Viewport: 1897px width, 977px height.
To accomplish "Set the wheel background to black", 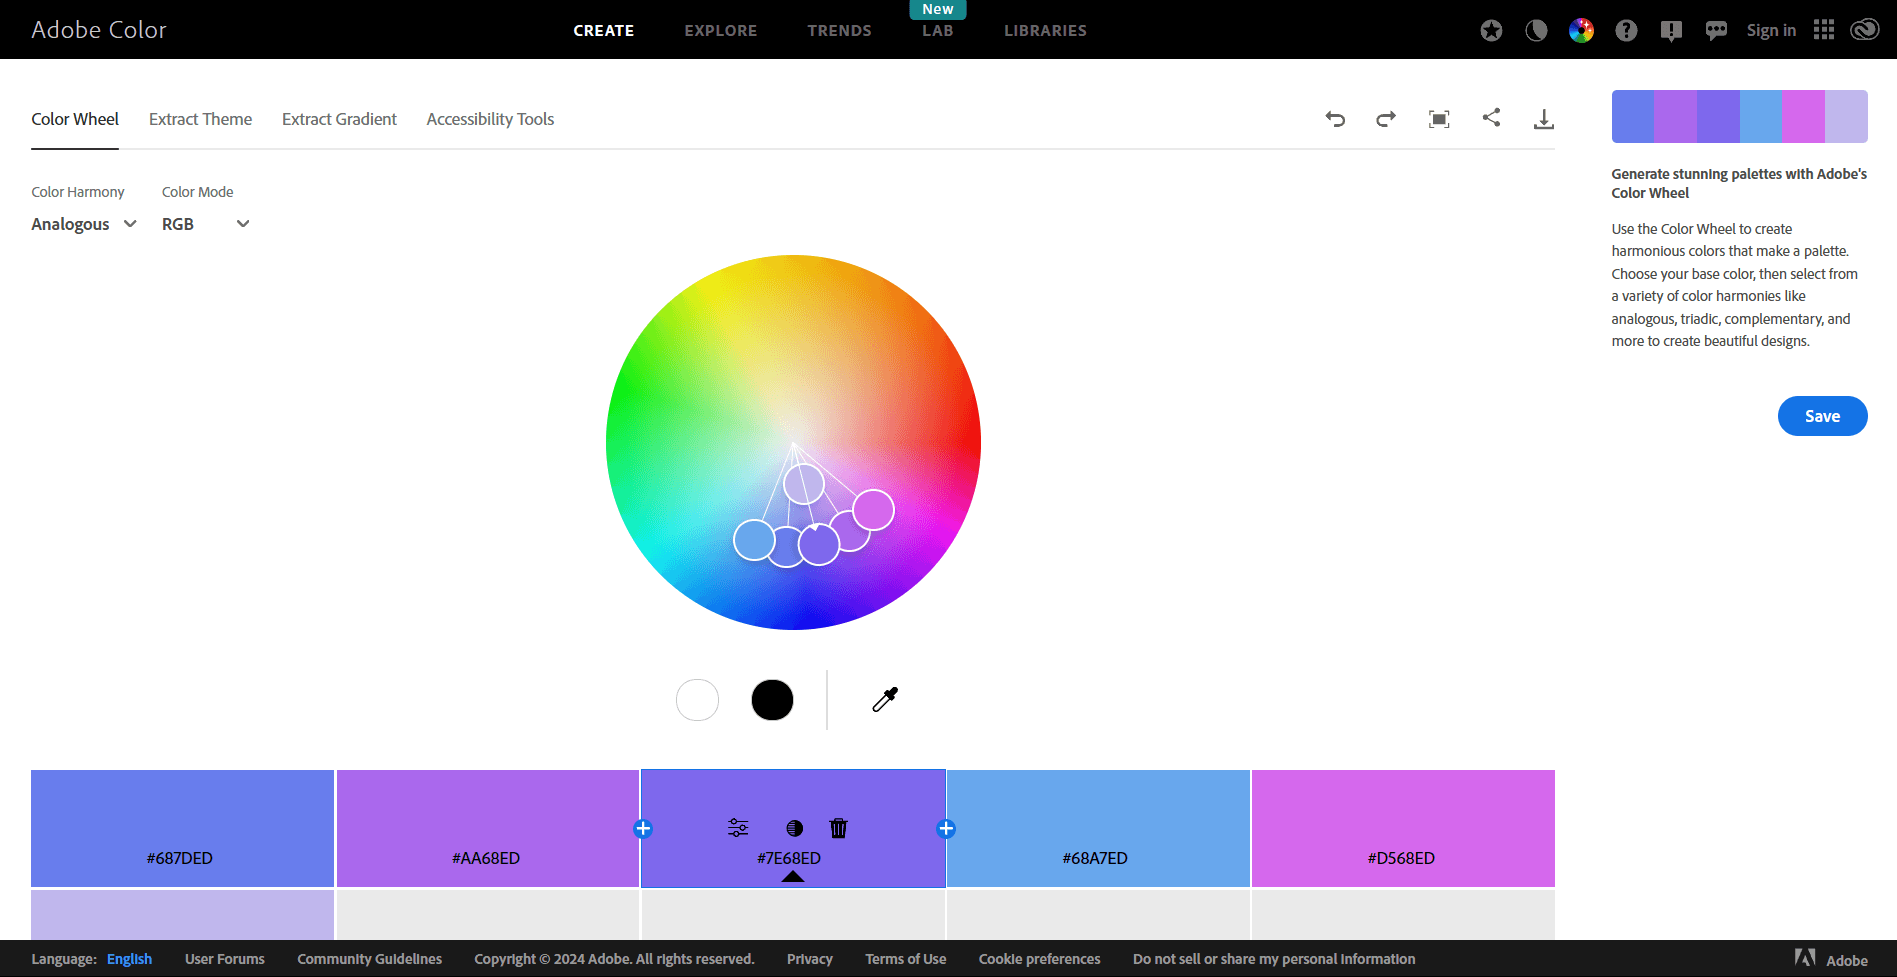I will (772, 699).
